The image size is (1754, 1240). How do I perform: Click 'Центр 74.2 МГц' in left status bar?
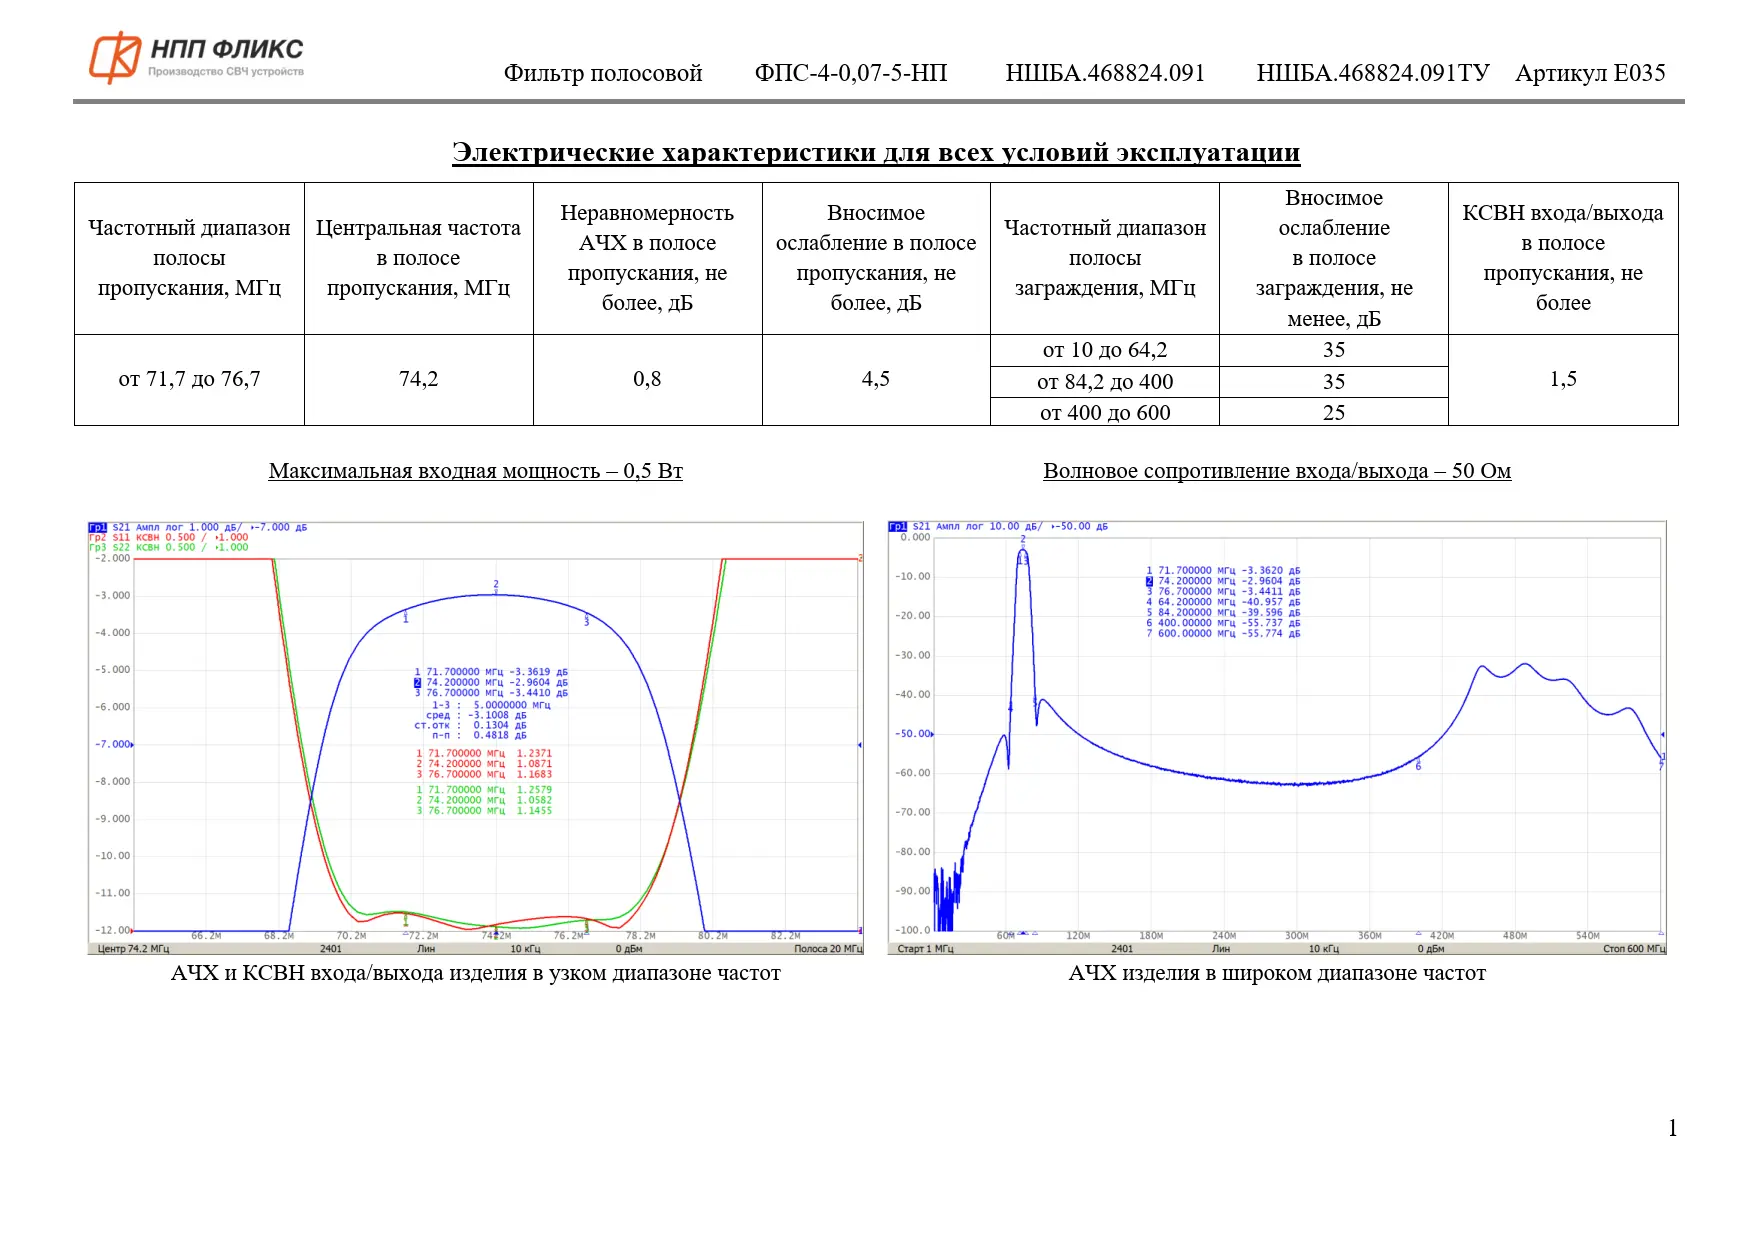click(x=133, y=949)
